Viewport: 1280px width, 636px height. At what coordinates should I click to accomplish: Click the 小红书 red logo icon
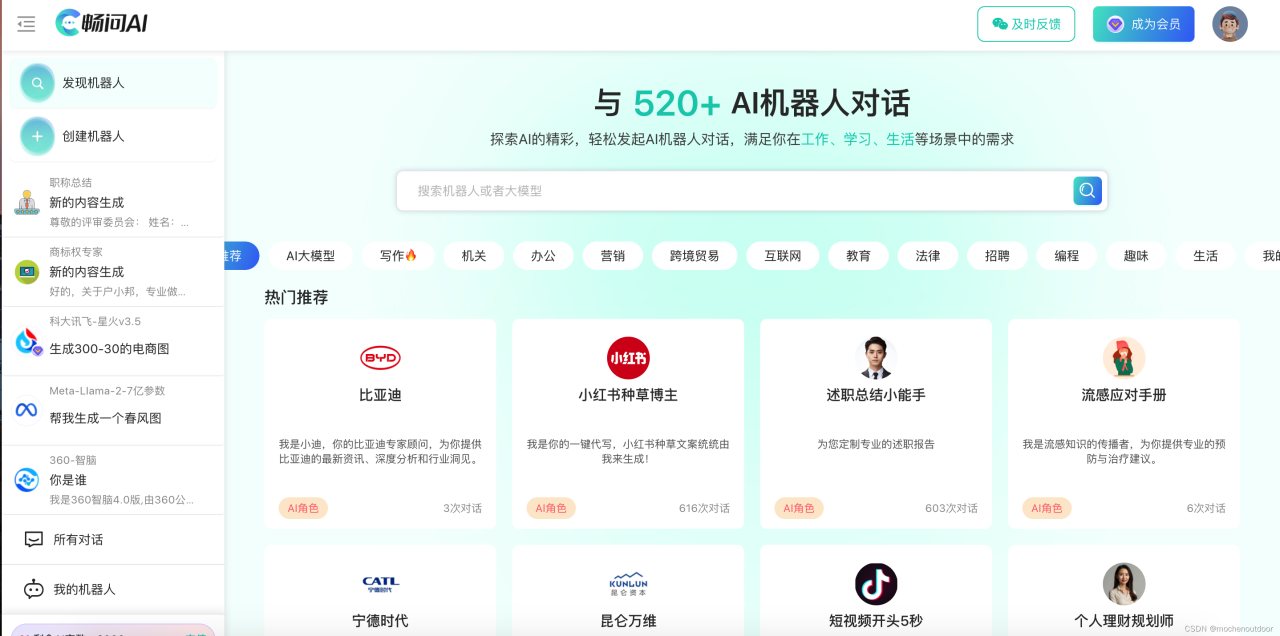(x=628, y=358)
